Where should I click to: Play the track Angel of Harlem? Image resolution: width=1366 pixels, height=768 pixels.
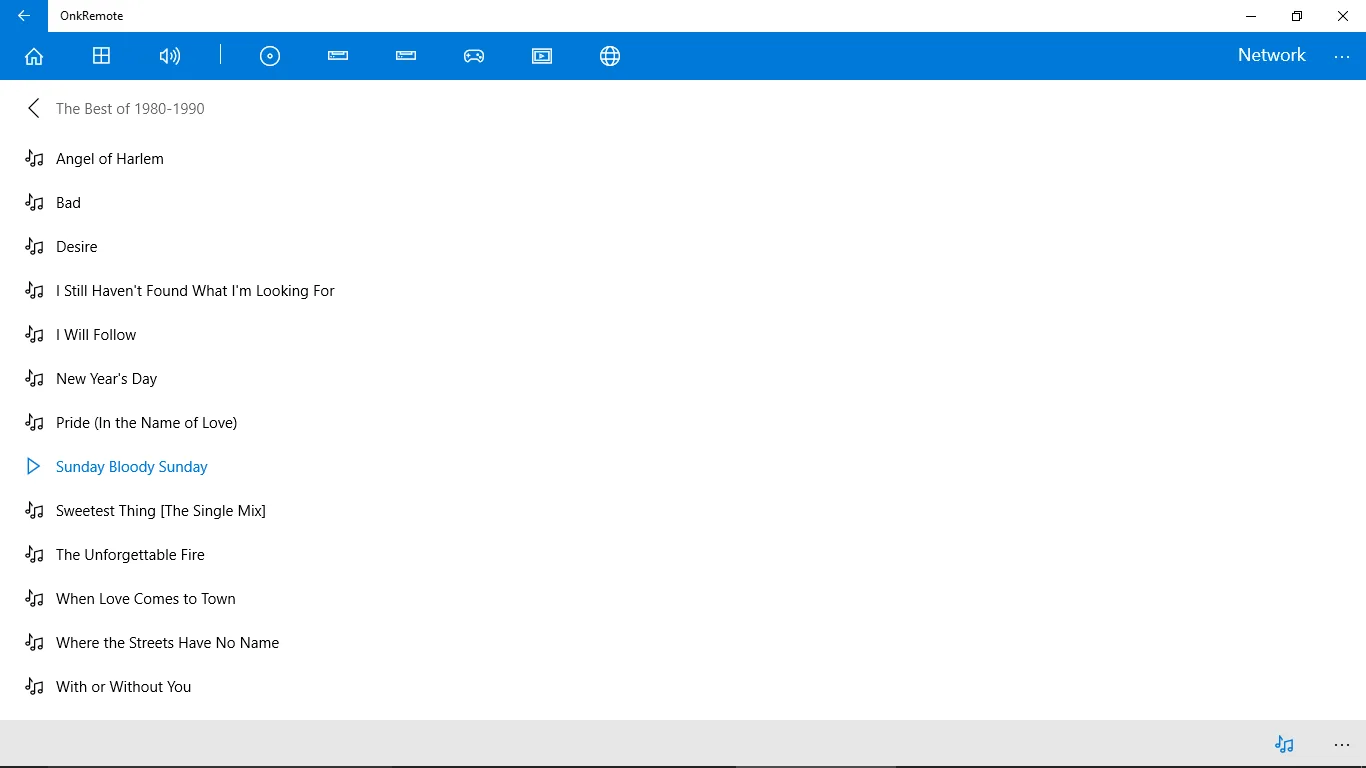coord(110,159)
